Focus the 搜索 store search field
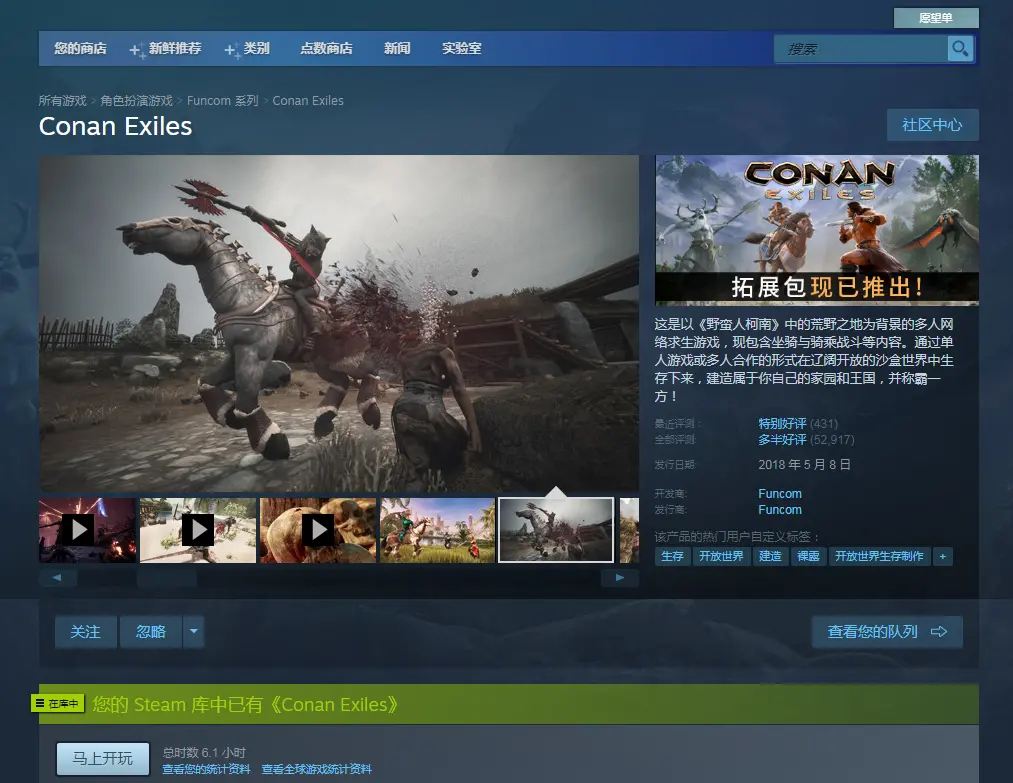 coord(861,48)
